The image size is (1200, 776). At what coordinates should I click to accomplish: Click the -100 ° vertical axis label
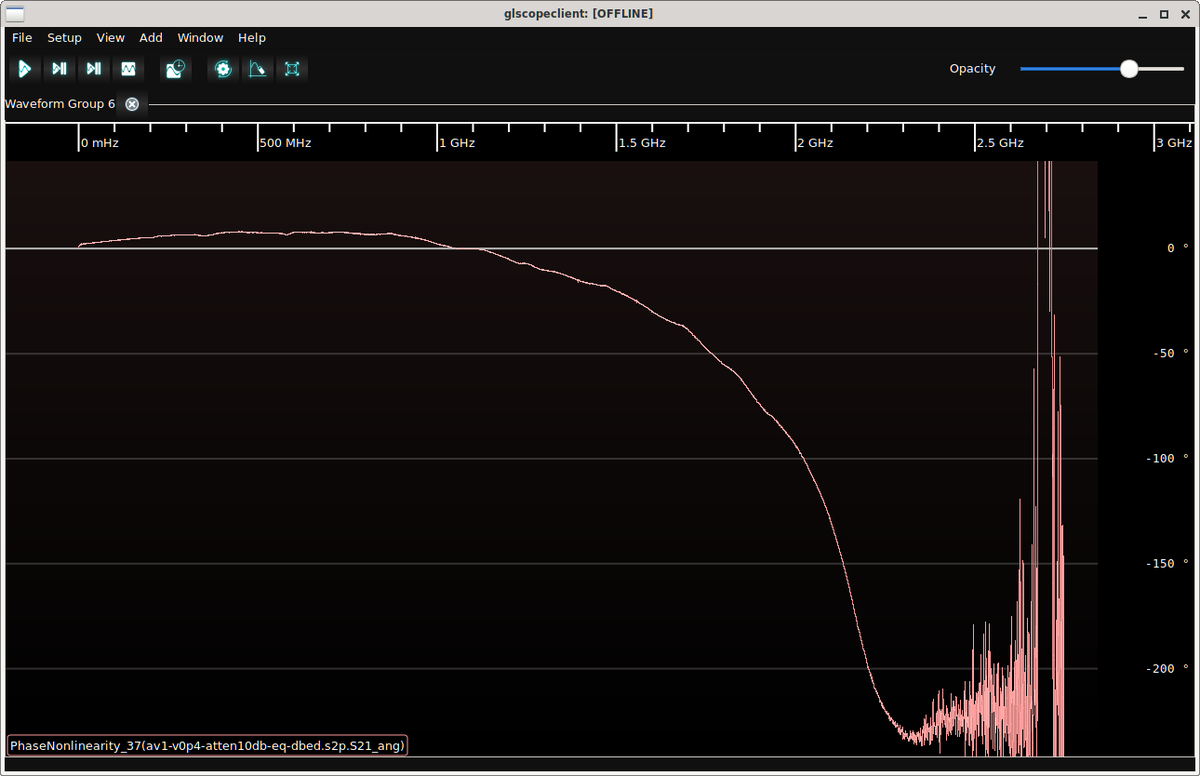click(1168, 458)
